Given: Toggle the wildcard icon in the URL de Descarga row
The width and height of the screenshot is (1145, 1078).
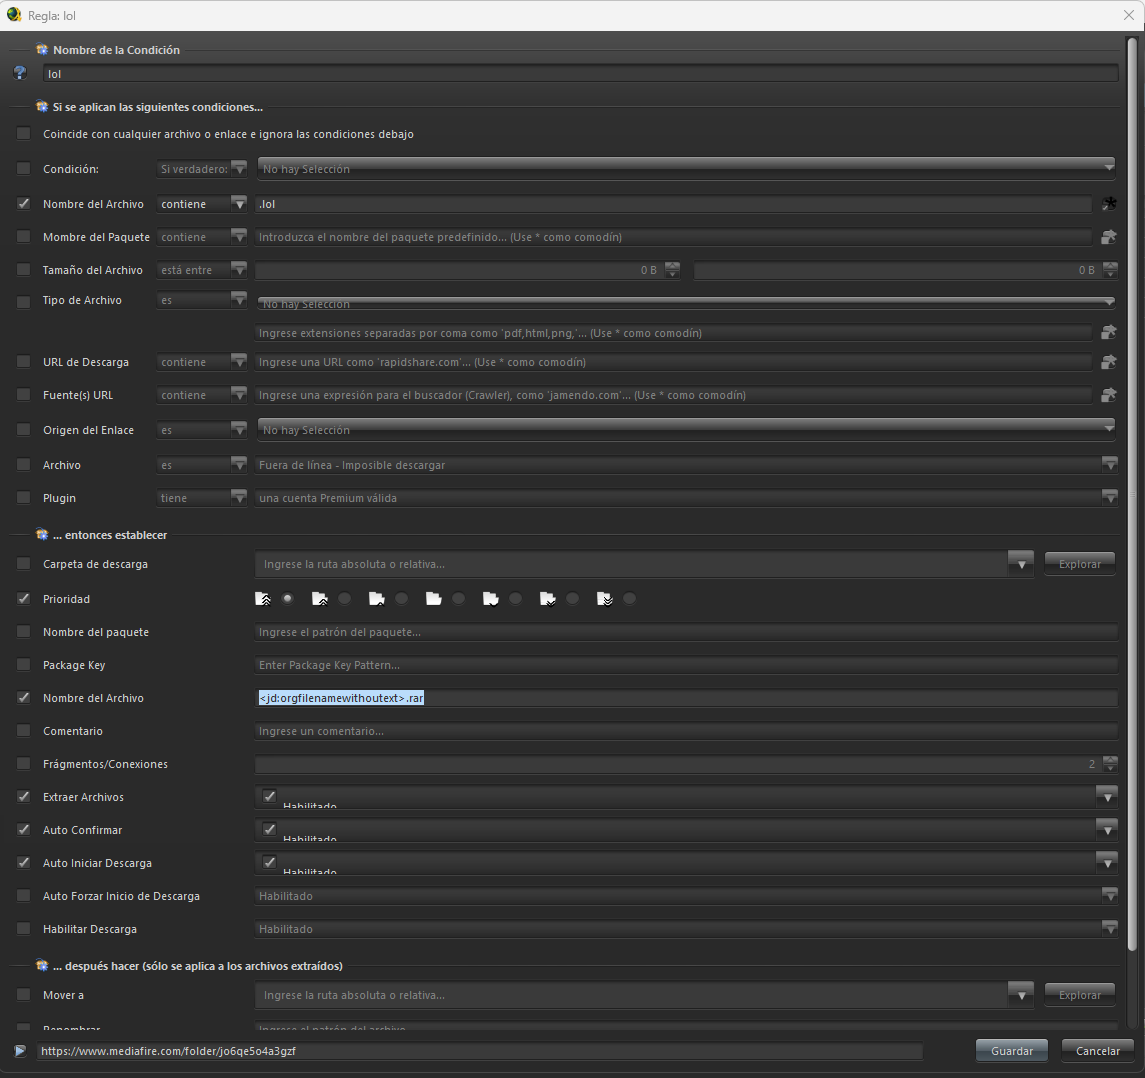Looking at the screenshot, I should (1109, 362).
